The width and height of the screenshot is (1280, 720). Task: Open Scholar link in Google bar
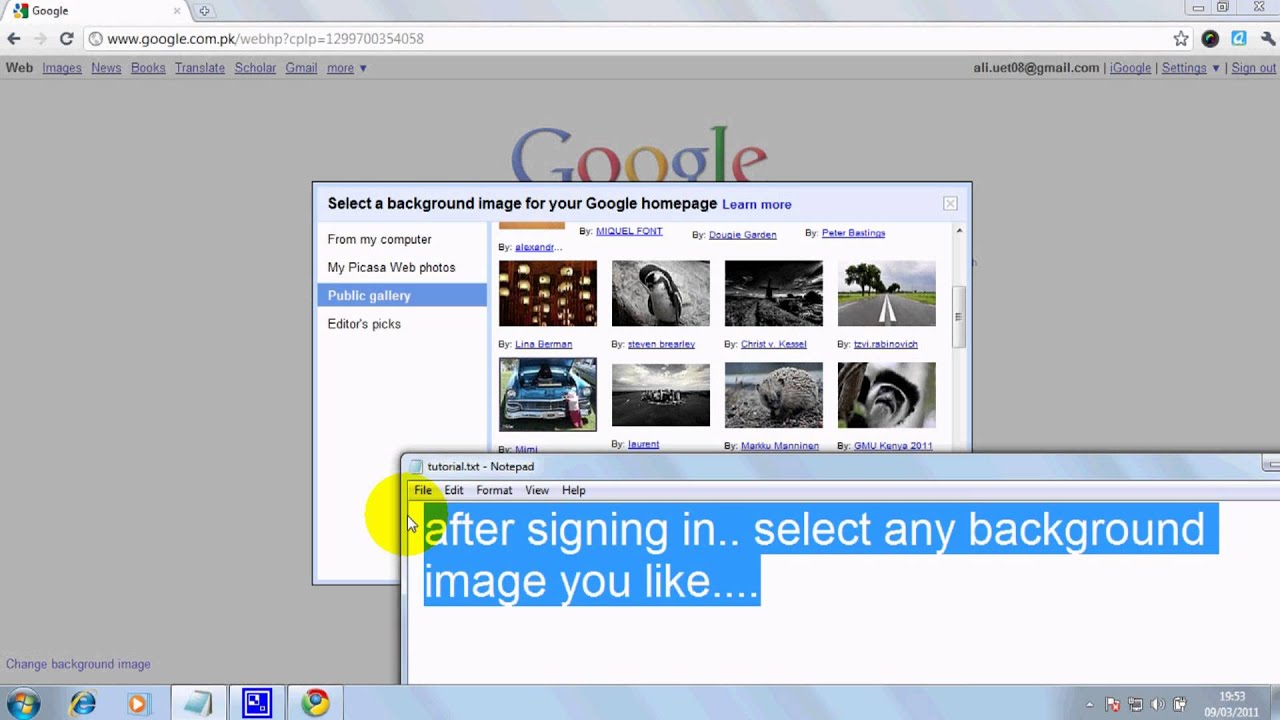(x=255, y=68)
